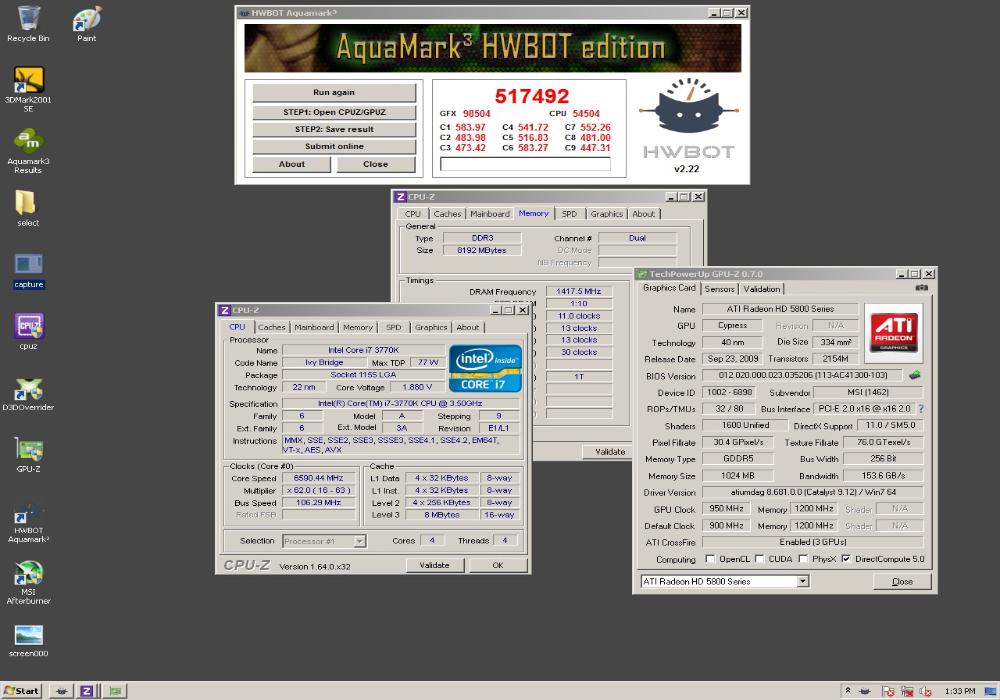The height and width of the screenshot is (700, 1000).
Task: Click the DRAM Frequency 1417.5 MHz value
Action: coord(578,291)
